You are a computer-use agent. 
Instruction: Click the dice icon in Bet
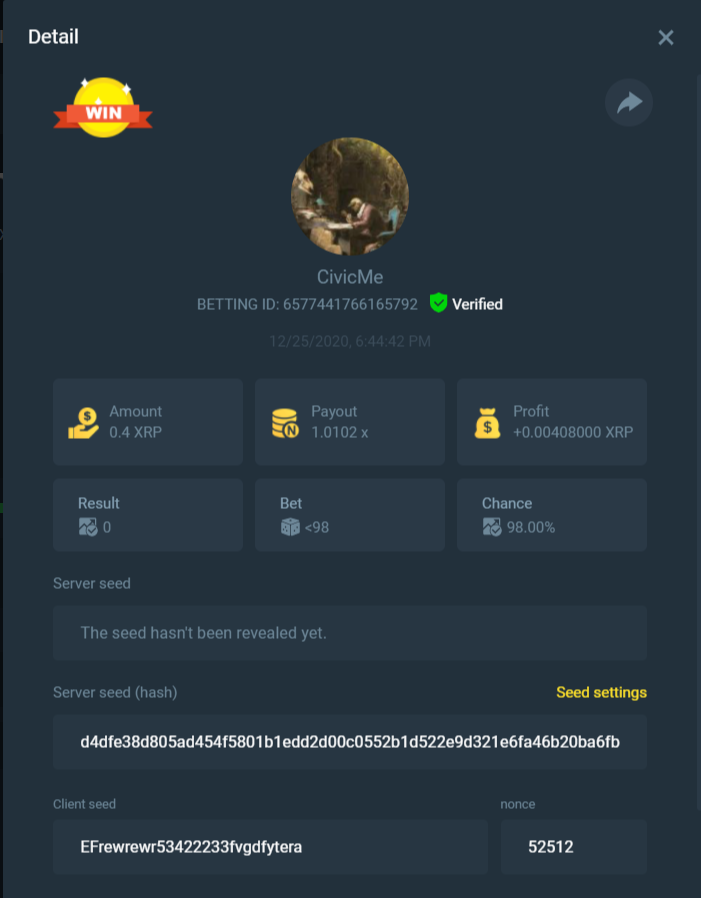click(290, 527)
